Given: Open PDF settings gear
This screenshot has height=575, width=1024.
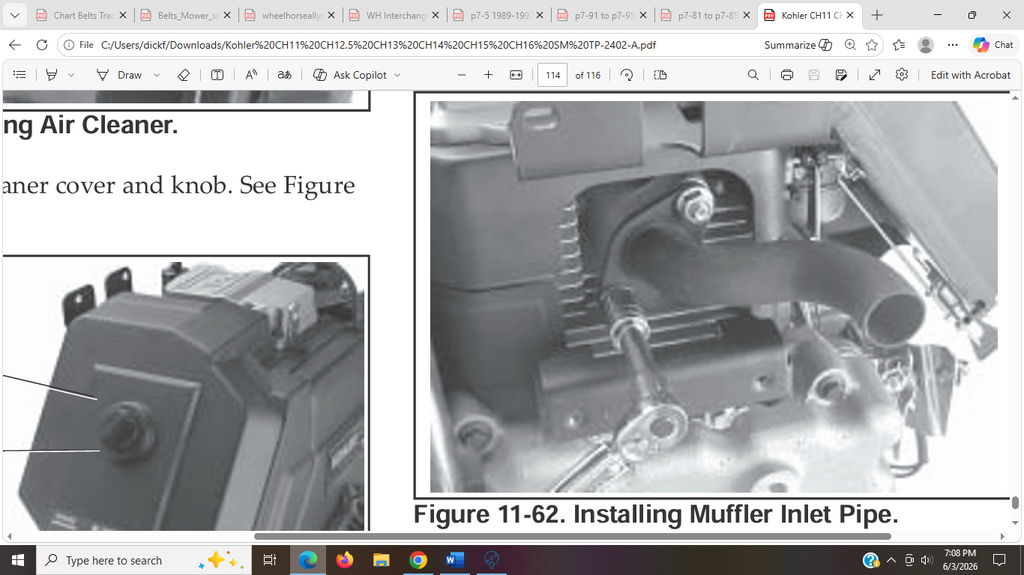Looking at the screenshot, I should click(x=902, y=74).
